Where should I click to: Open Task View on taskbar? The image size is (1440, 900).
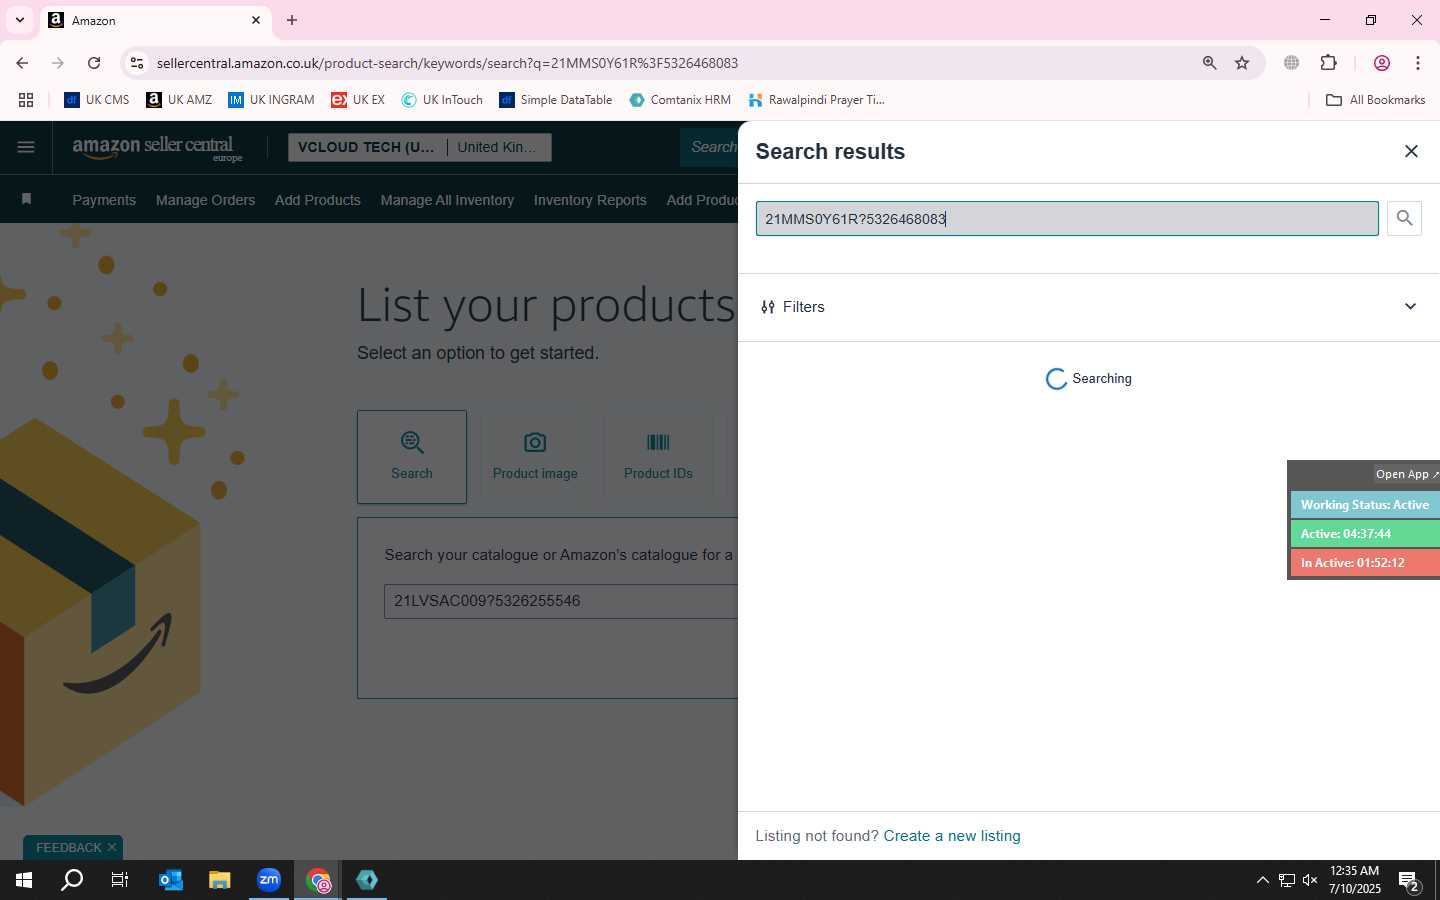coord(120,880)
